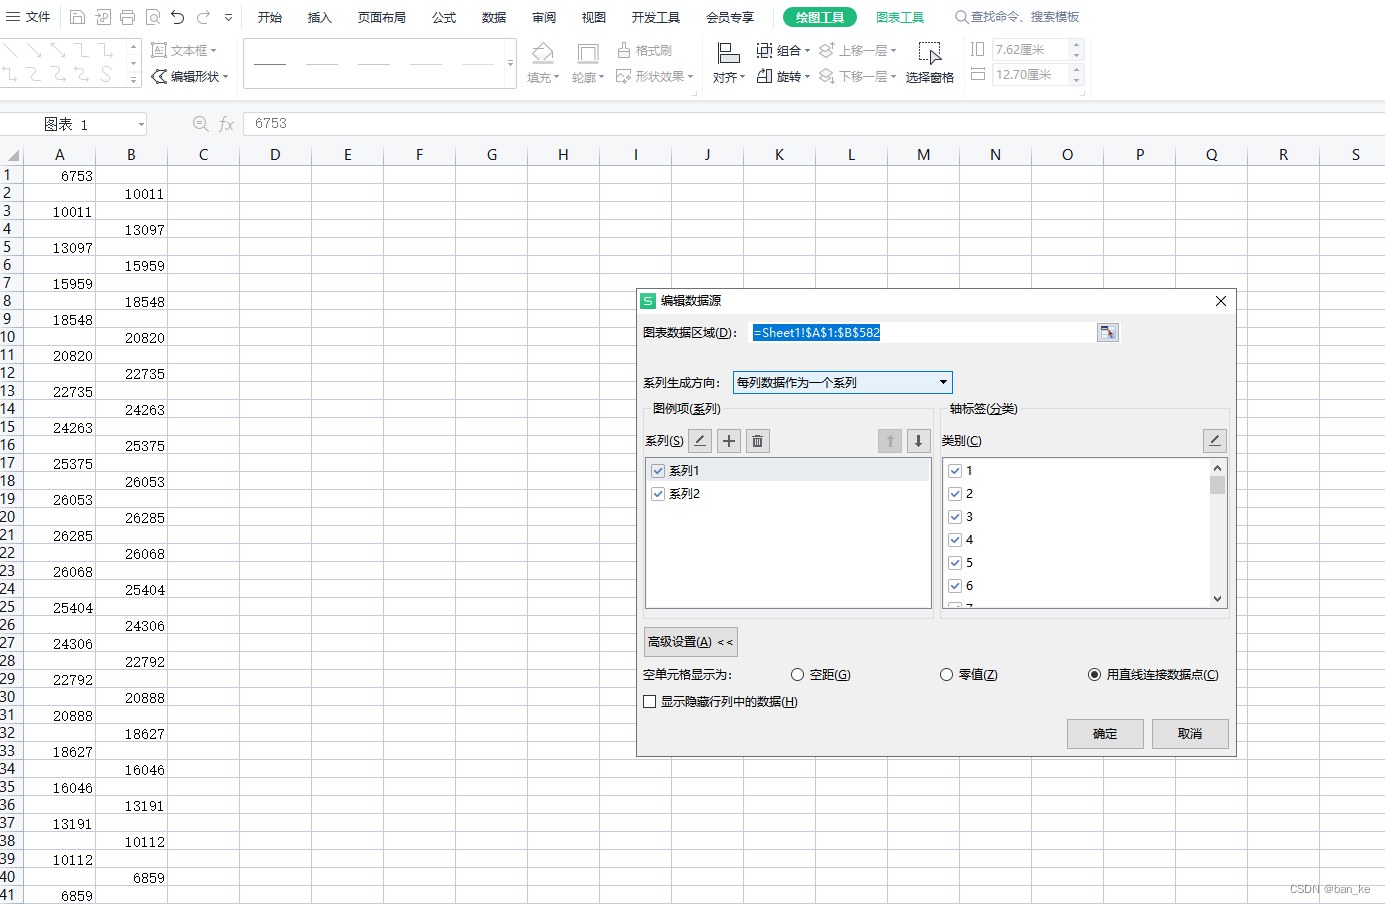Undo the last action
The image size is (1385, 904).
tap(178, 17)
